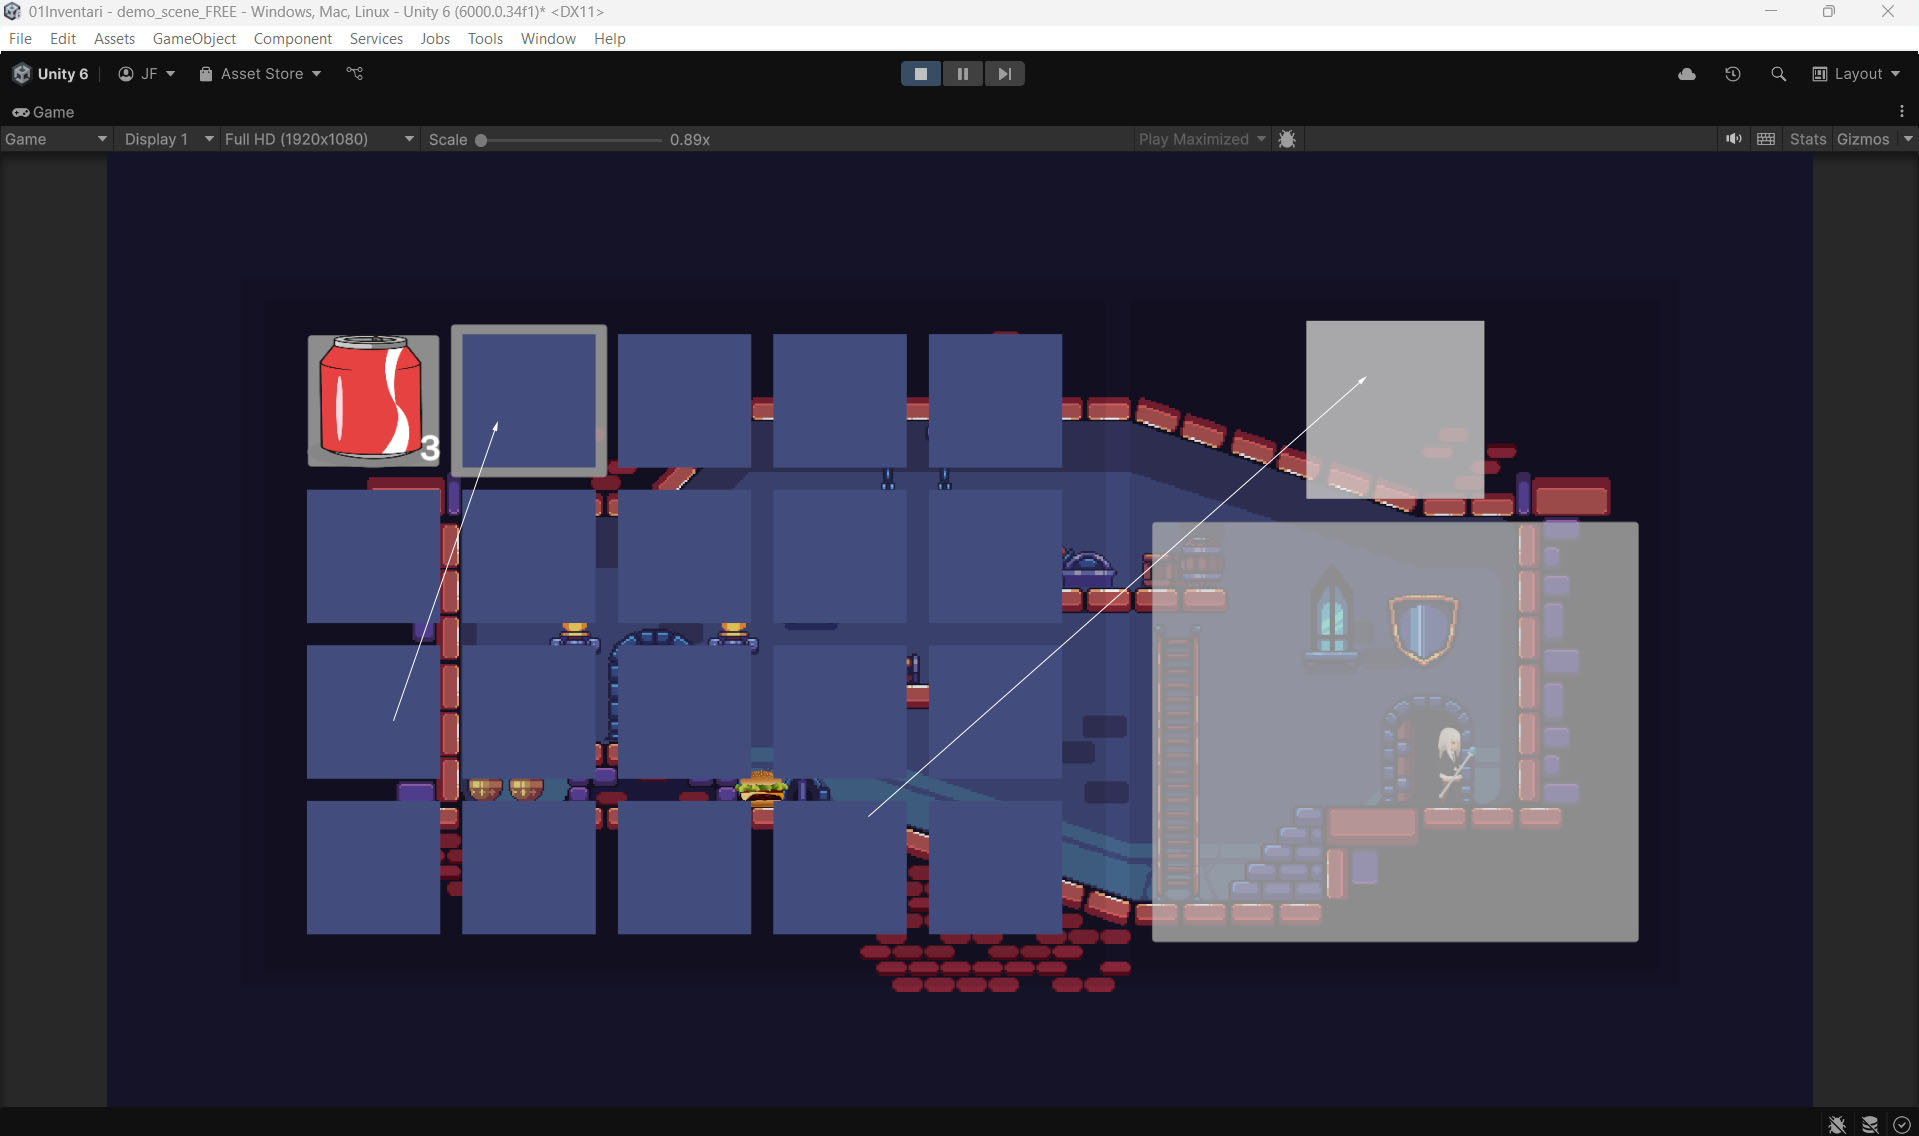Mute the game audio
Viewport: 1919px width, 1136px height.
pos(1733,139)
